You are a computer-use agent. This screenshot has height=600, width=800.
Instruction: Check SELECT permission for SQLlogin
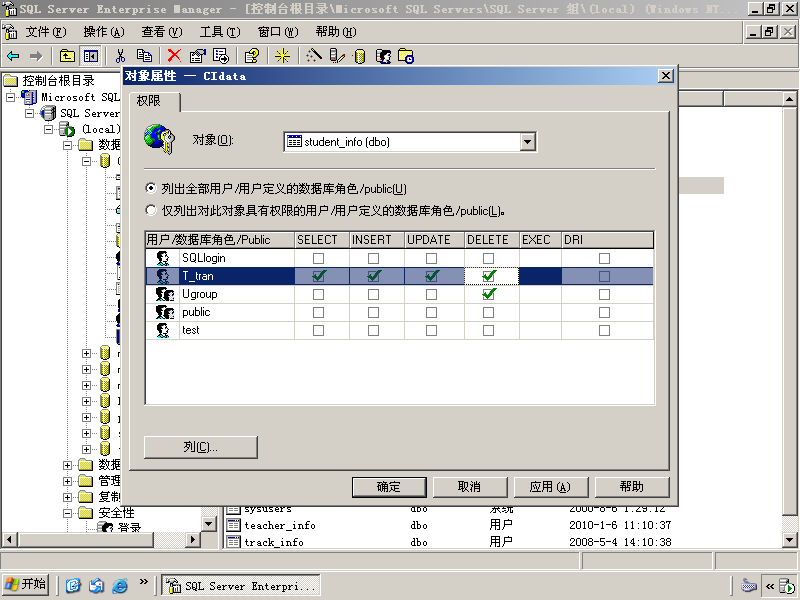click(318, 258)
